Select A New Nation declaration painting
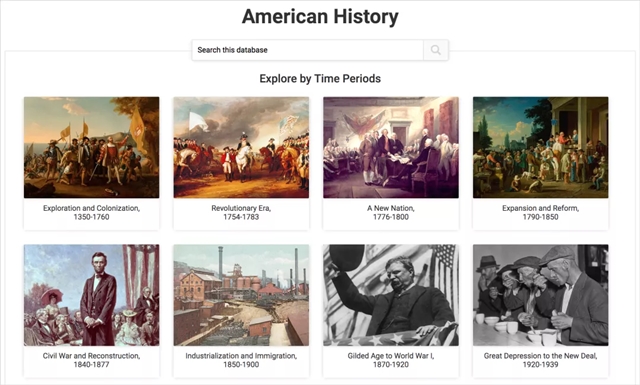 coord(391,147)
